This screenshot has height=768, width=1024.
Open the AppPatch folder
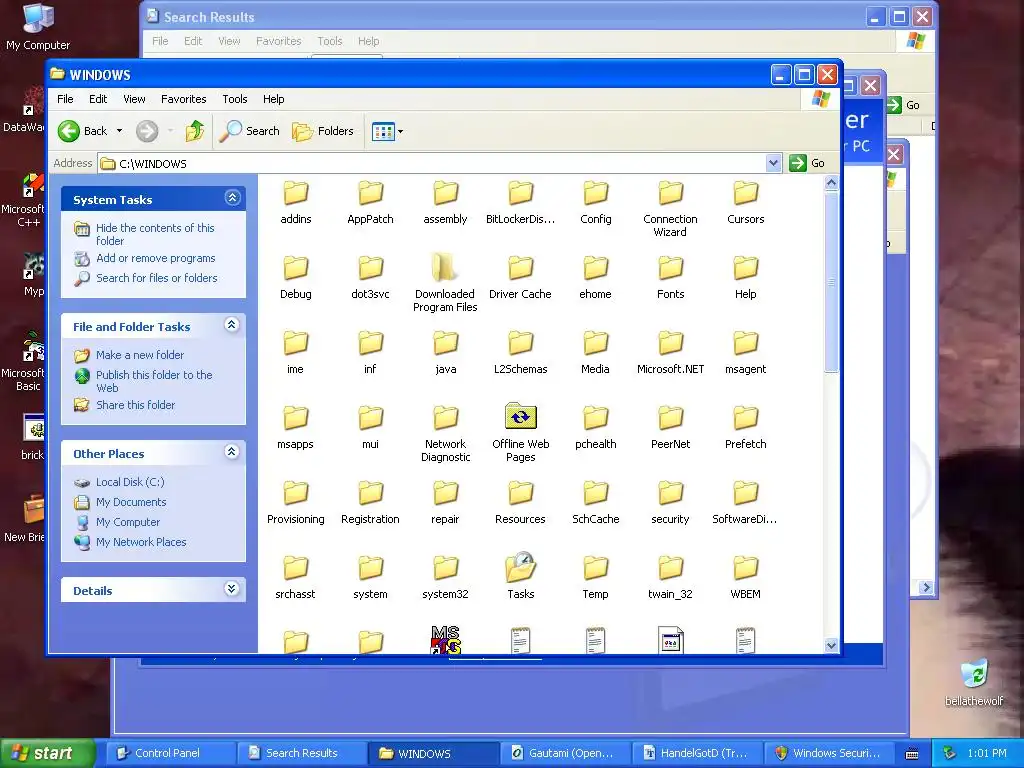pyautogui.click(x=370, y=203)
